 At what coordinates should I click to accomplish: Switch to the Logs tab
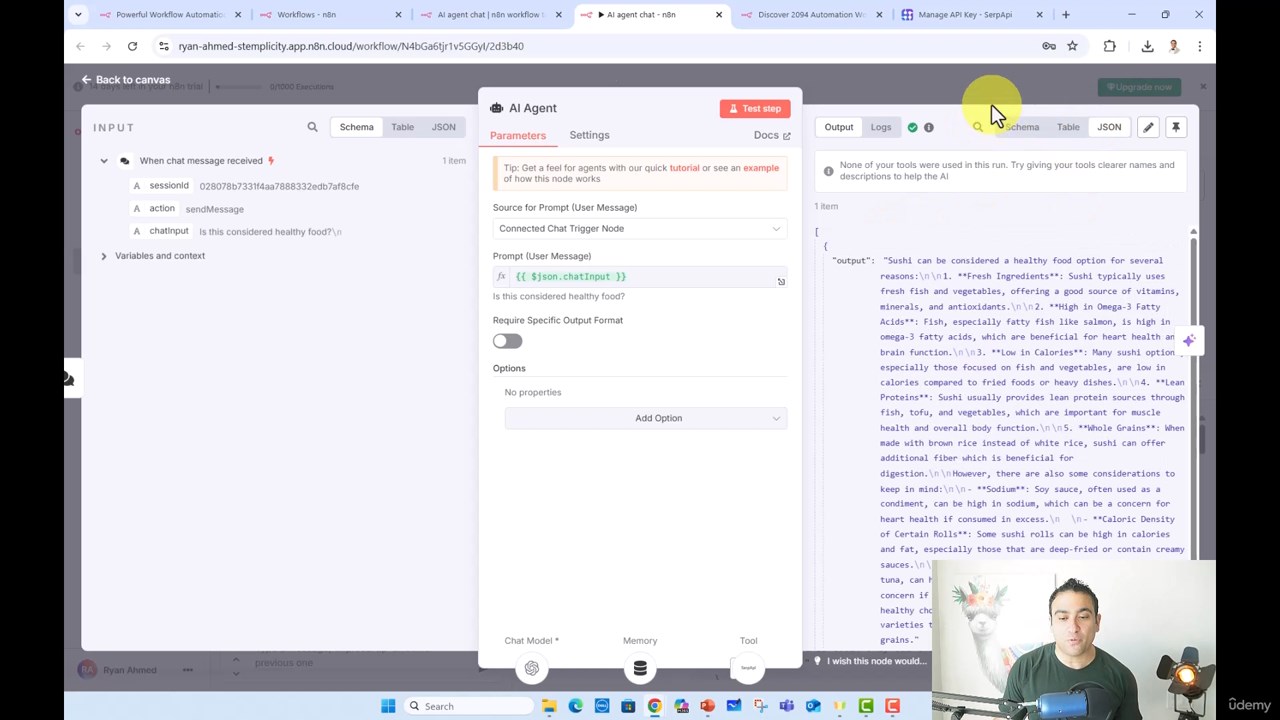point(881,127)
